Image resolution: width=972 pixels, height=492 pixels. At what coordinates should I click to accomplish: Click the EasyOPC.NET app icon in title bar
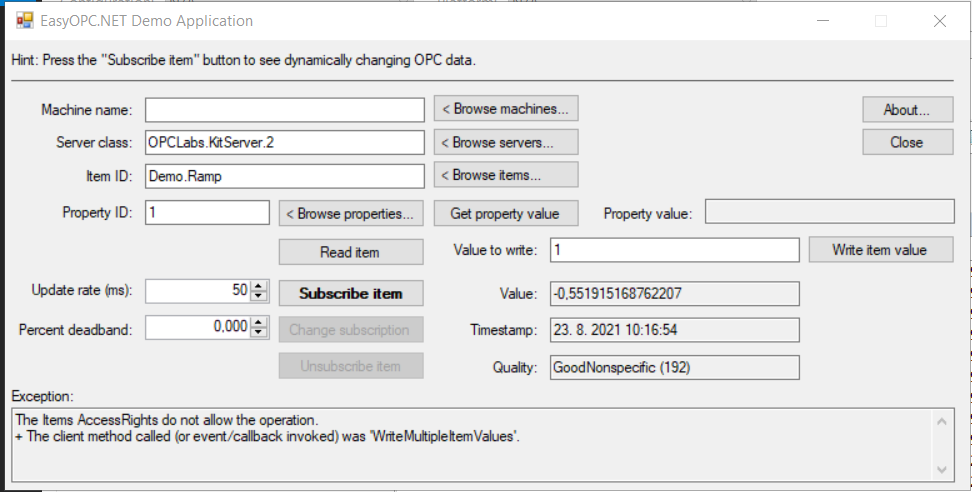tap(25, 20)
